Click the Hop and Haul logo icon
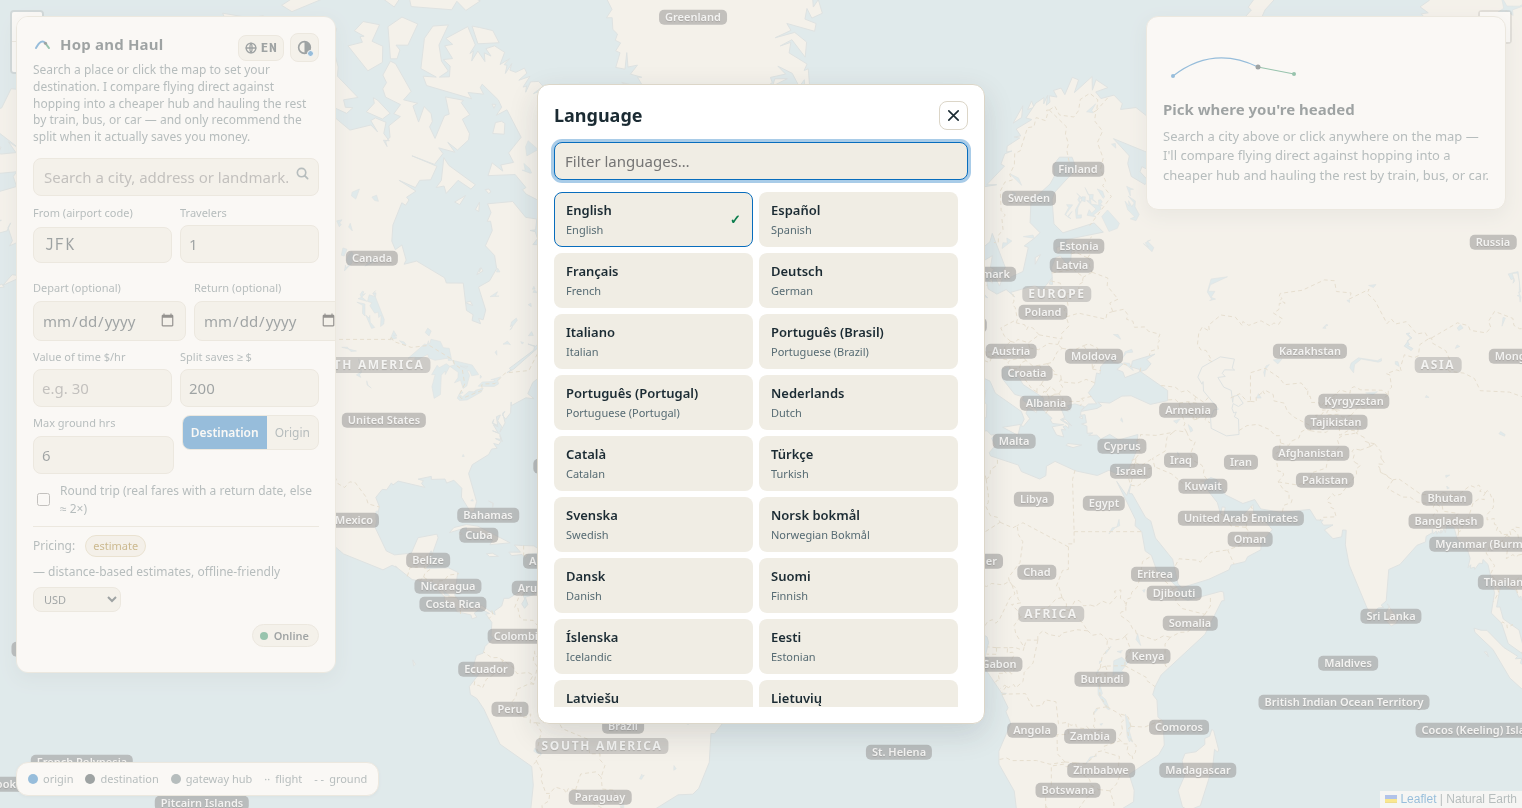1522x808 pixels. click(x=42, y=45)
